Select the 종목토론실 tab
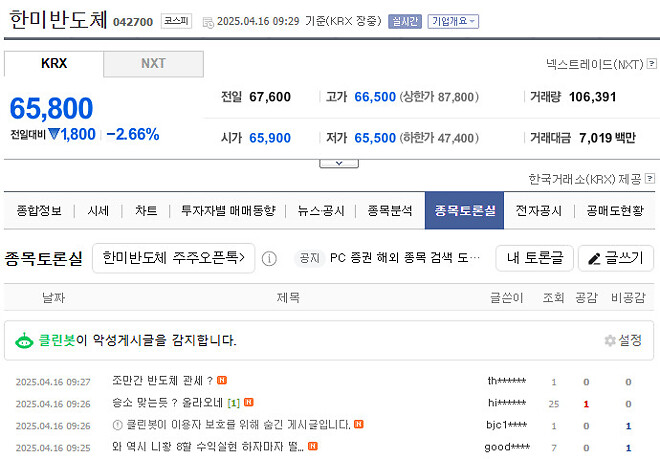 464,211
